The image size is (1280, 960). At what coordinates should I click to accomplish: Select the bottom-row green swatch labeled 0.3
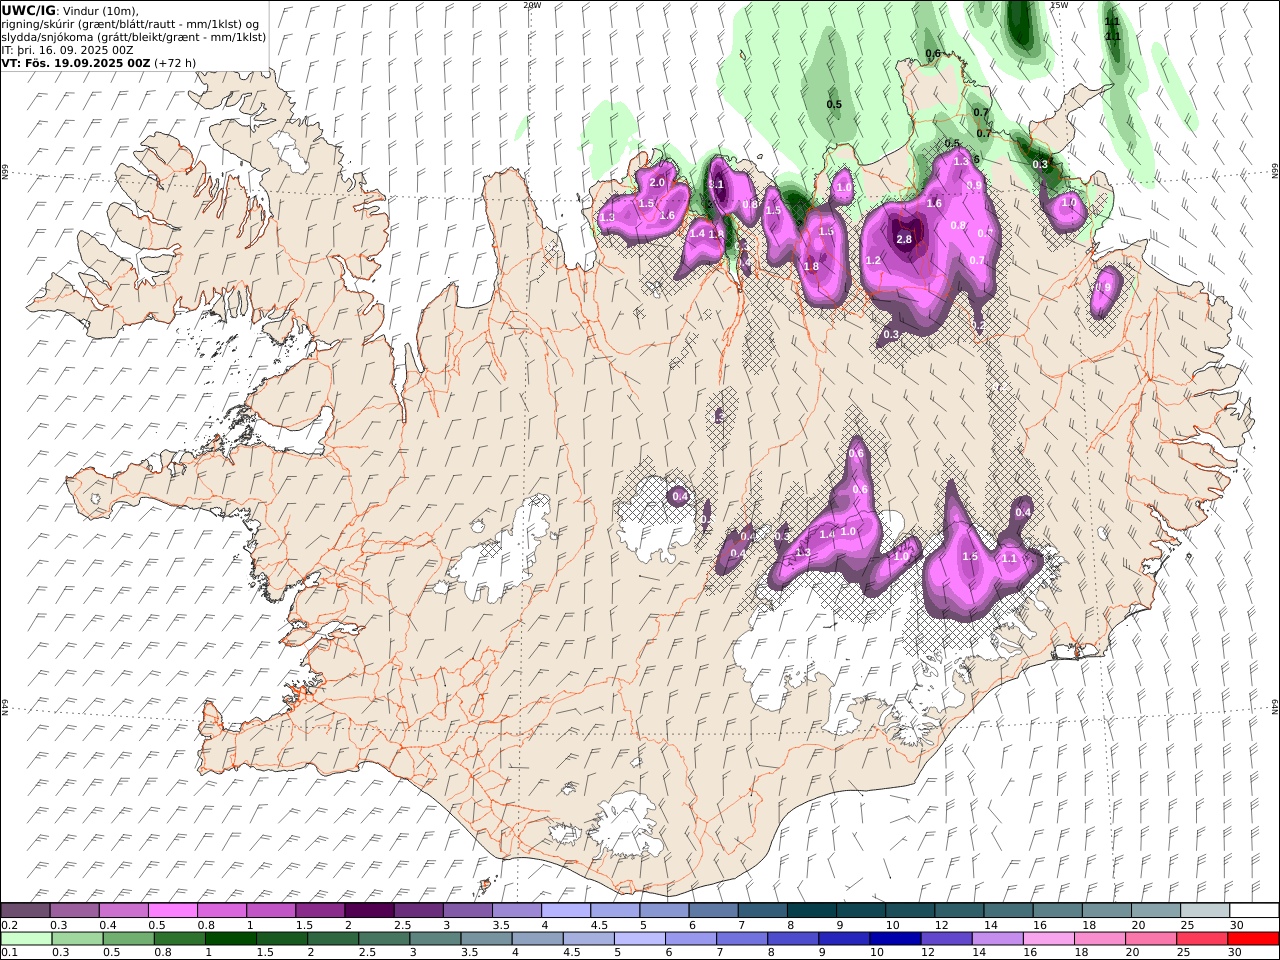click(77, 938)
